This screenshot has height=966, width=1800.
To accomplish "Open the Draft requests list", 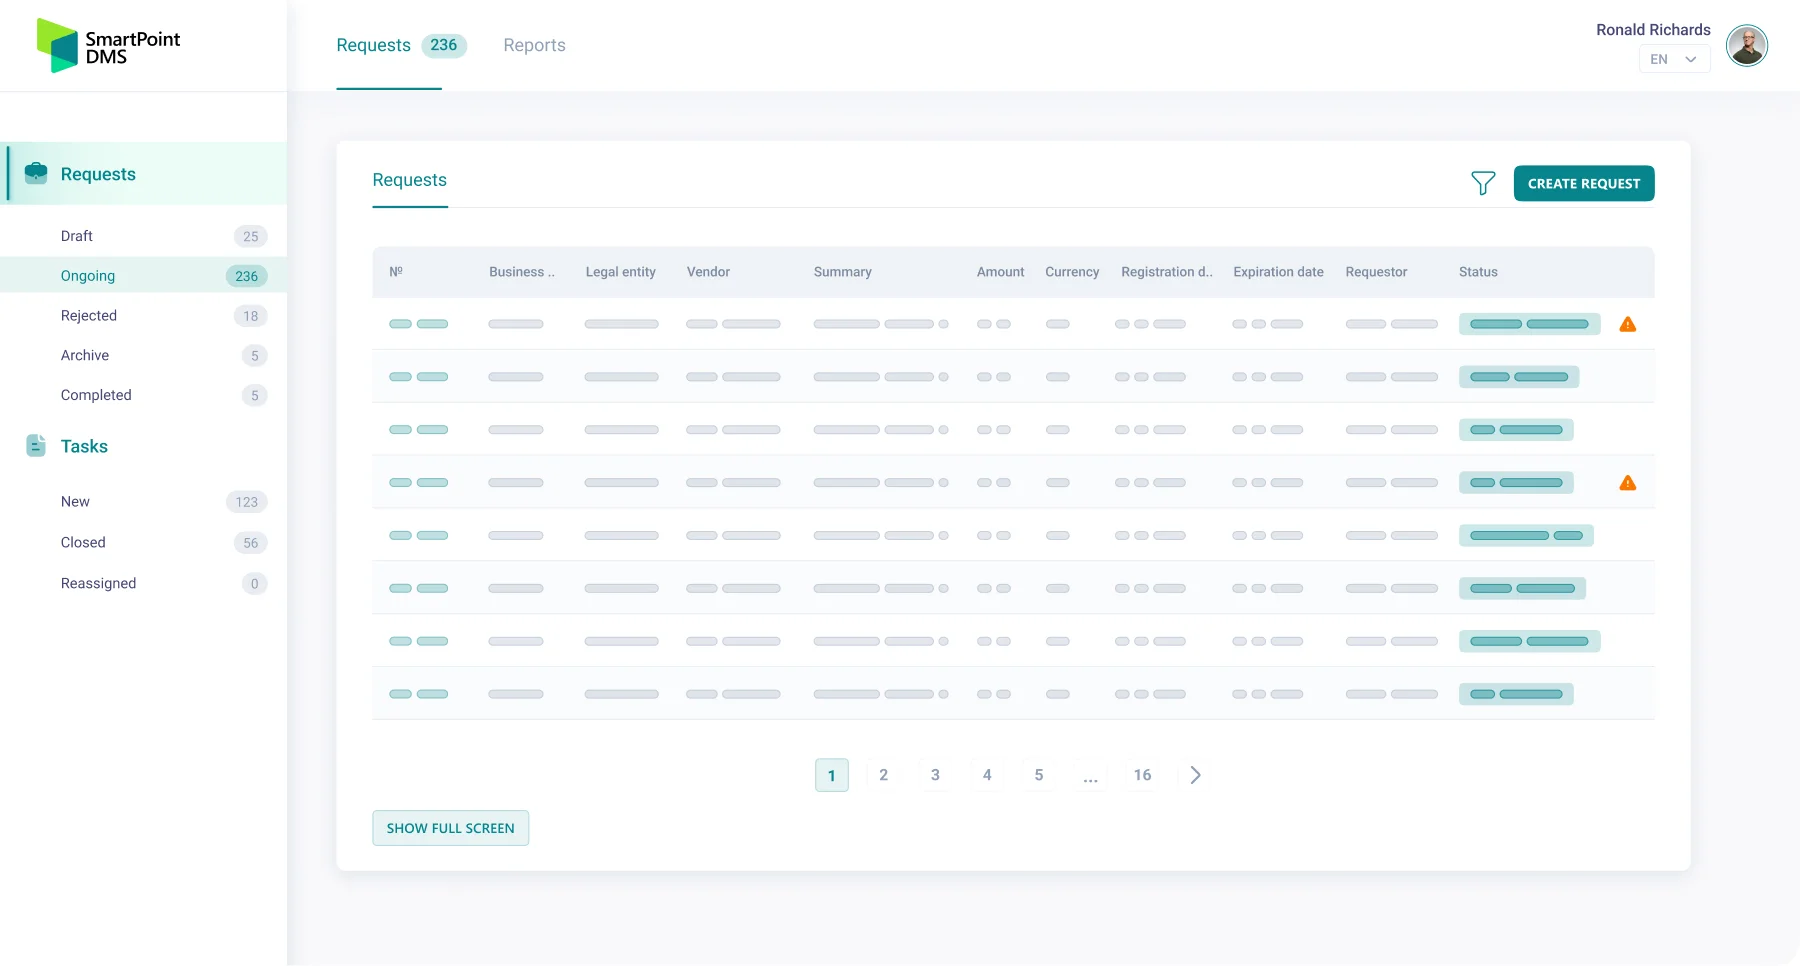I will pos(77,236).
